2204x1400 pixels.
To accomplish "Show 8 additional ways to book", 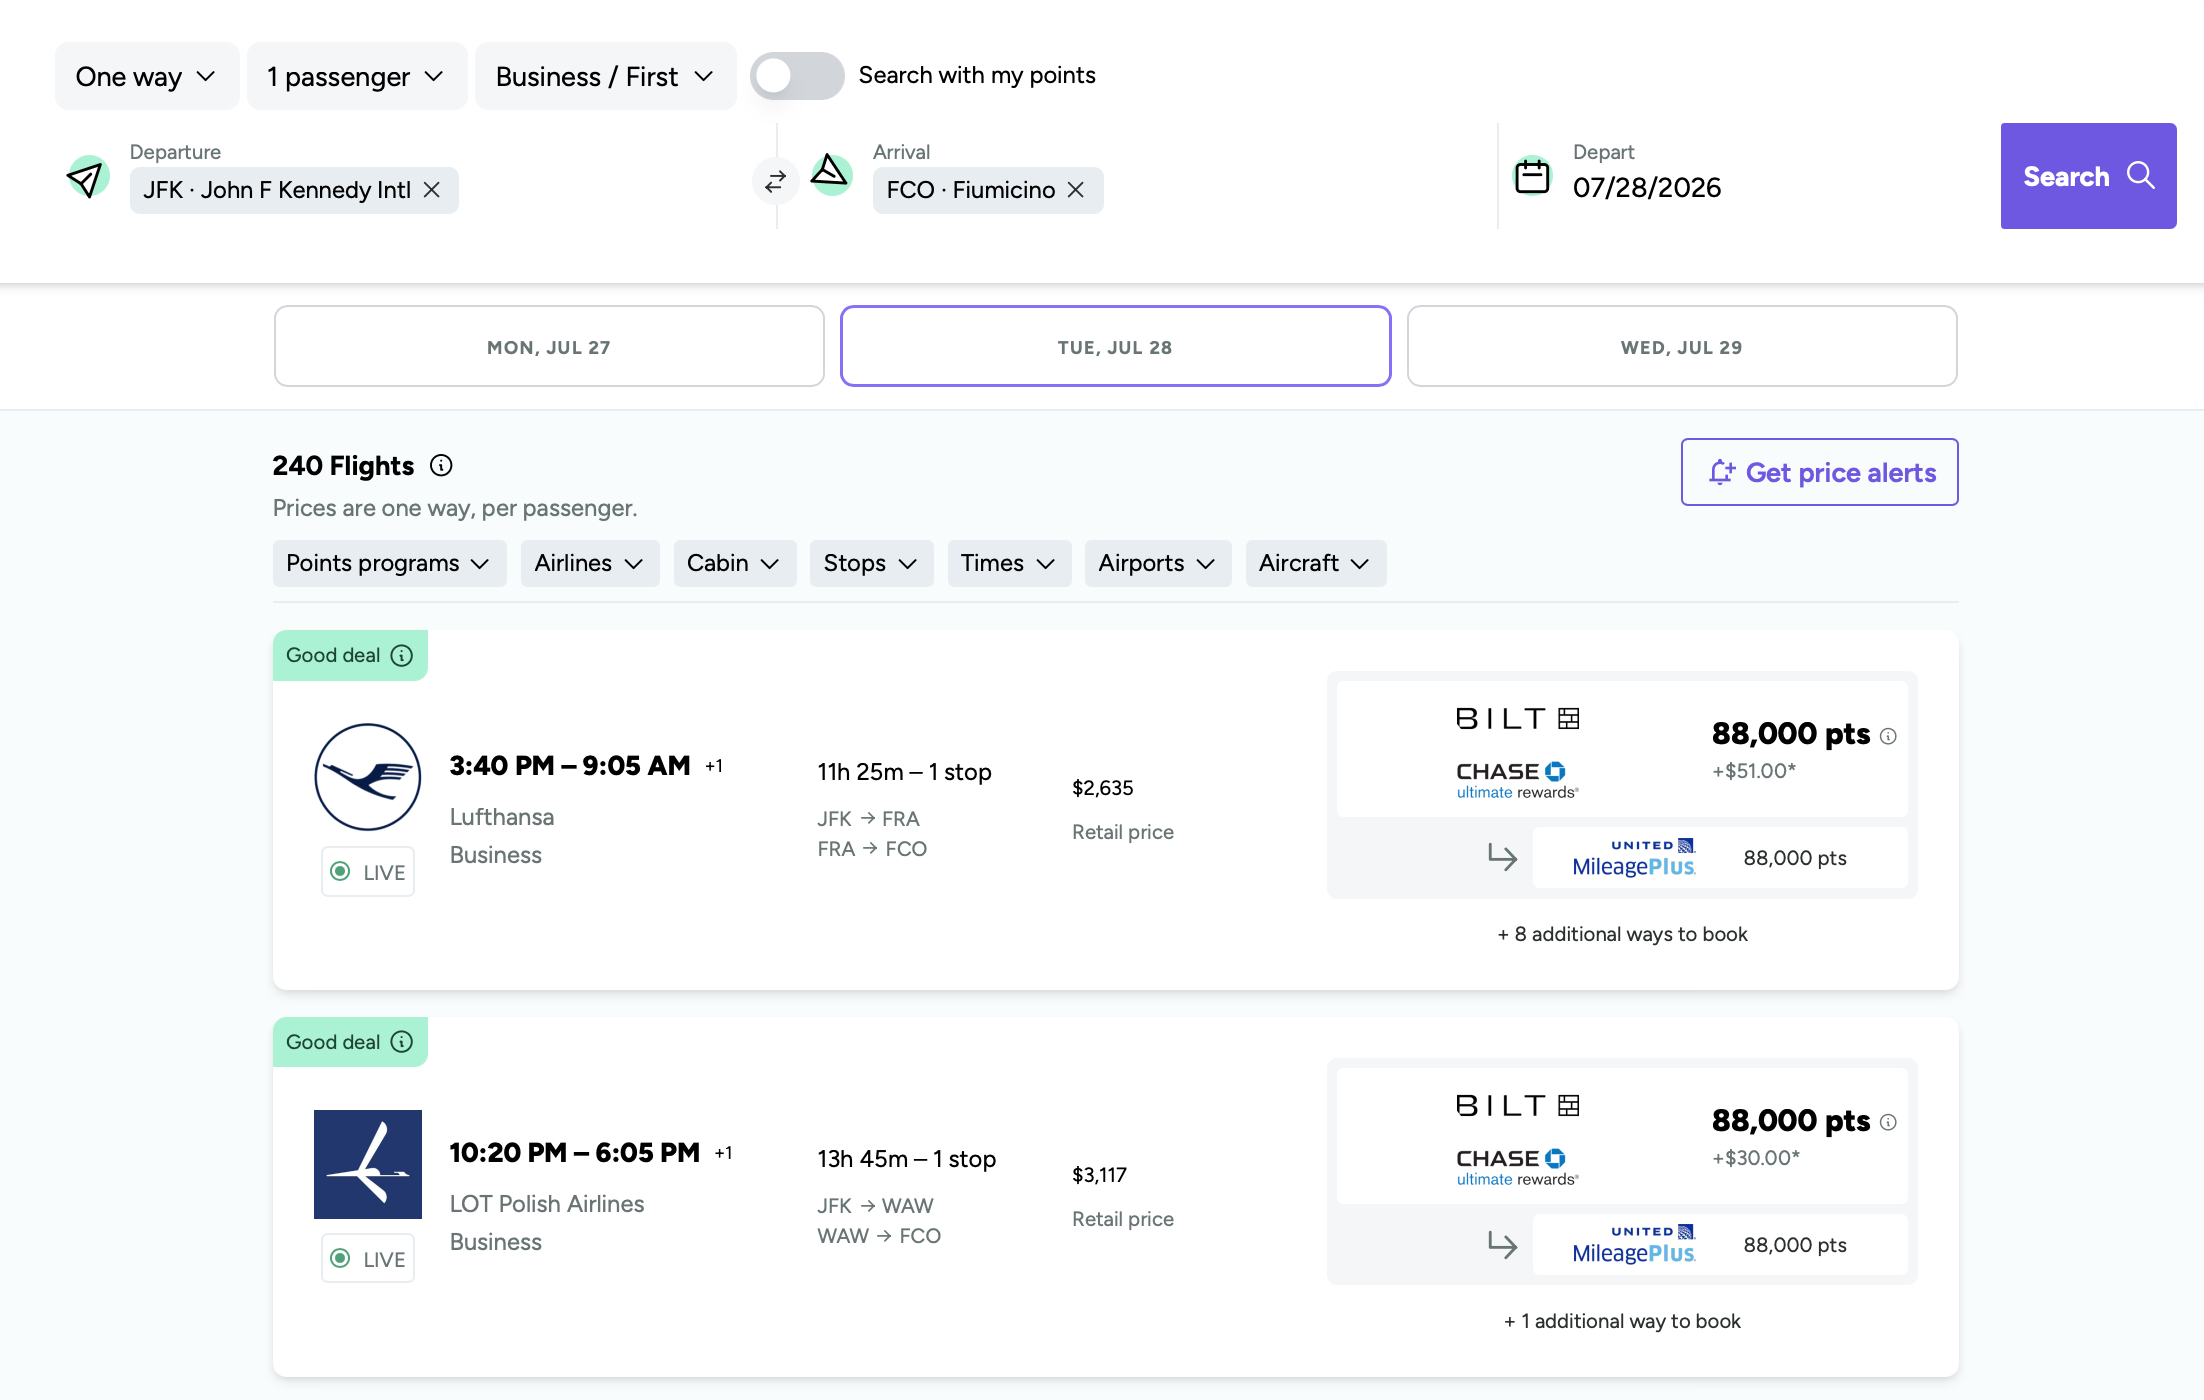I will point(1622,934).
